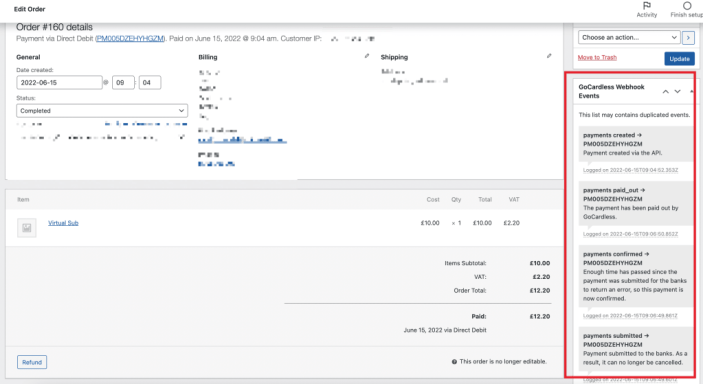
Task: Click the date created field 2022-06-15
Action: [59, 83]
